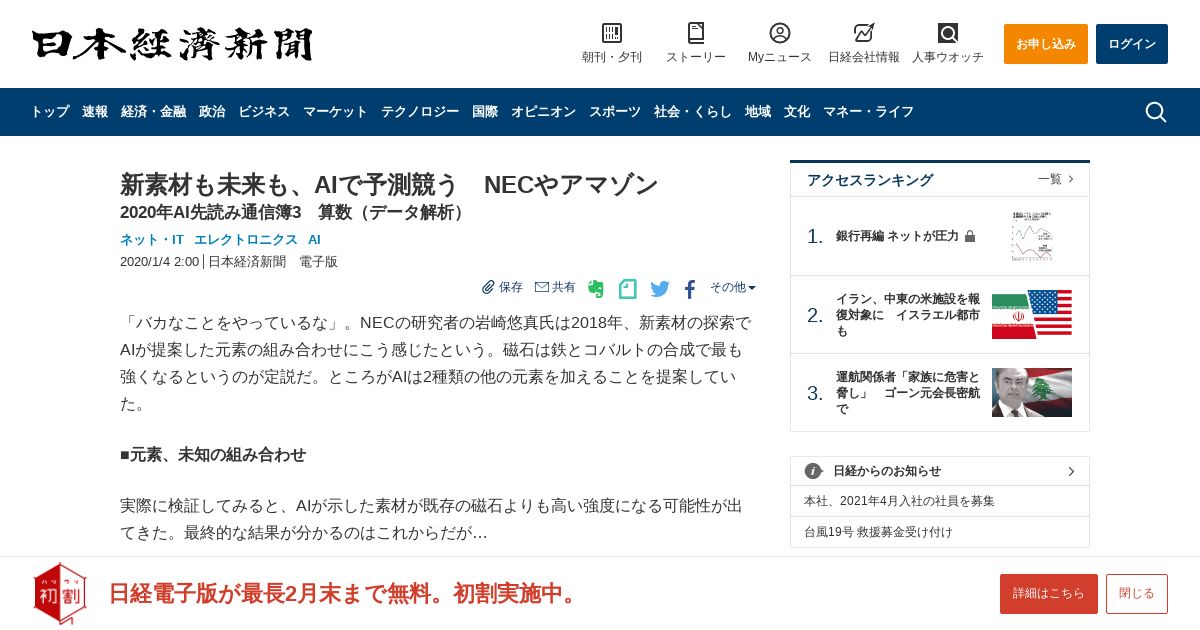
Task: Open the AI topic tag
Action: click(x=314, y=240)
